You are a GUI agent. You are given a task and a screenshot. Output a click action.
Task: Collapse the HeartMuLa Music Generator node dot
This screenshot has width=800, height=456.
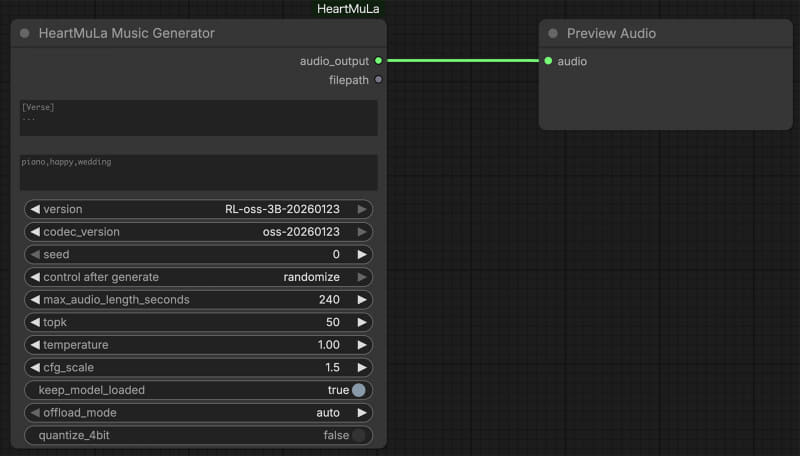[x=24, y=34]
